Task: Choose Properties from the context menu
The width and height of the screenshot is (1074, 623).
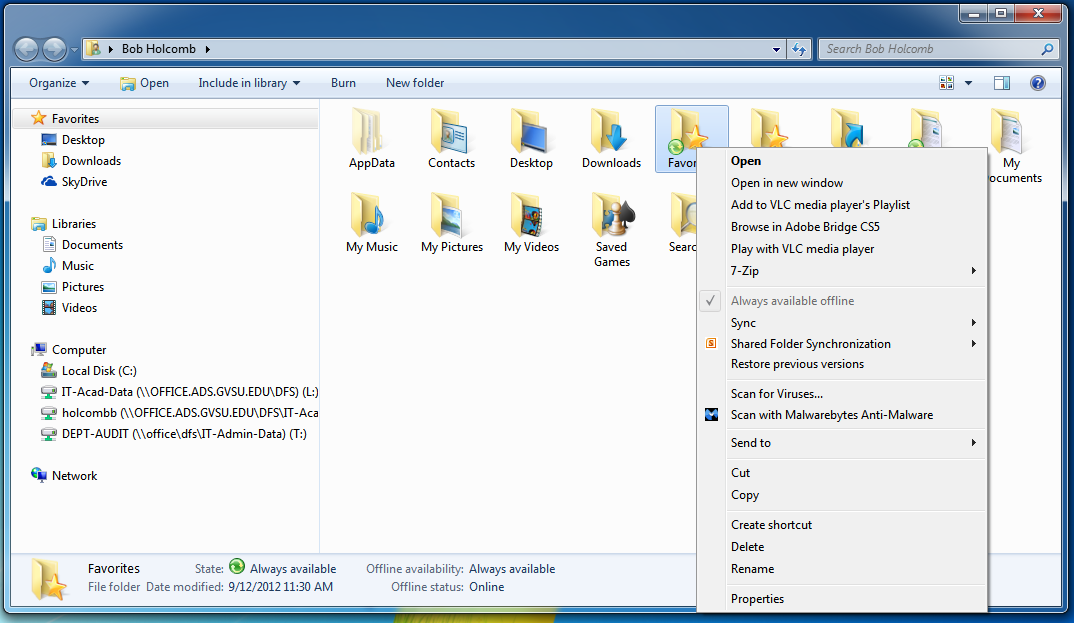Action: click(757, 599)
